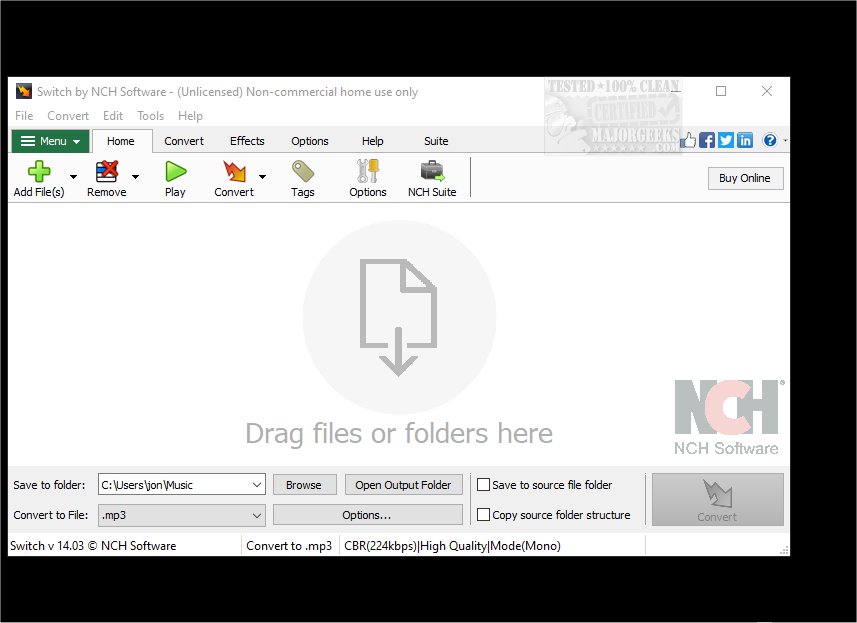Viewport: 857px width, 623px height.
Task: Close the Switch window
Action: pos(767,91)
